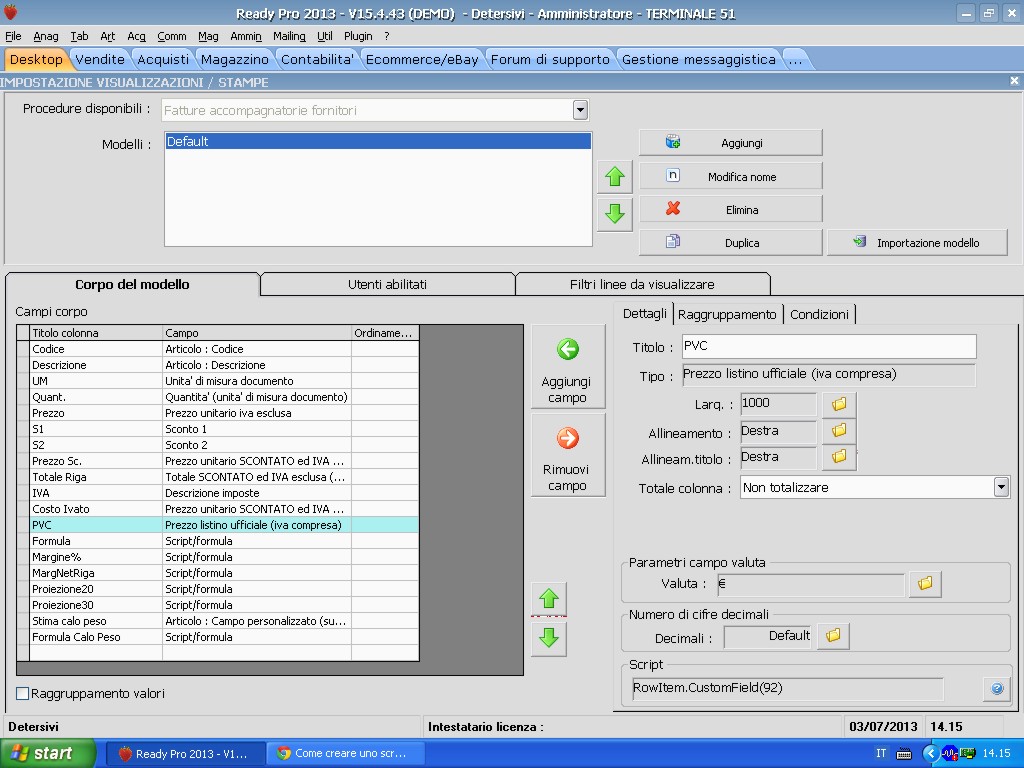The image size is (1024, 768).
Task: Open Procedure disponibili dropdown
Action: (x=580, y=110)
